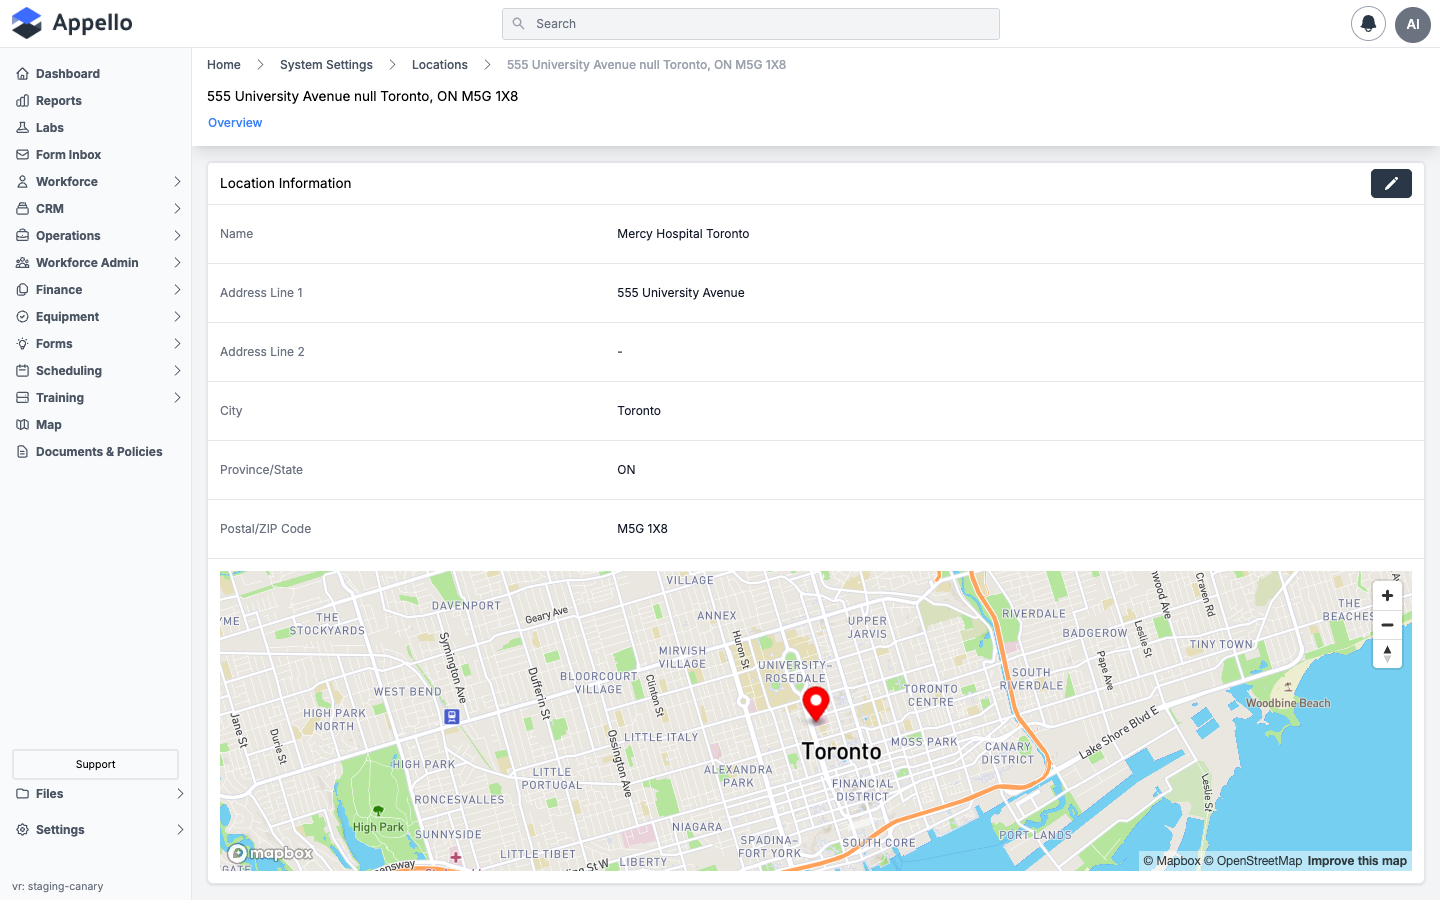Go to Home breadcrumb
This screenshot has height=918, width=1440.
pos(224,65)
